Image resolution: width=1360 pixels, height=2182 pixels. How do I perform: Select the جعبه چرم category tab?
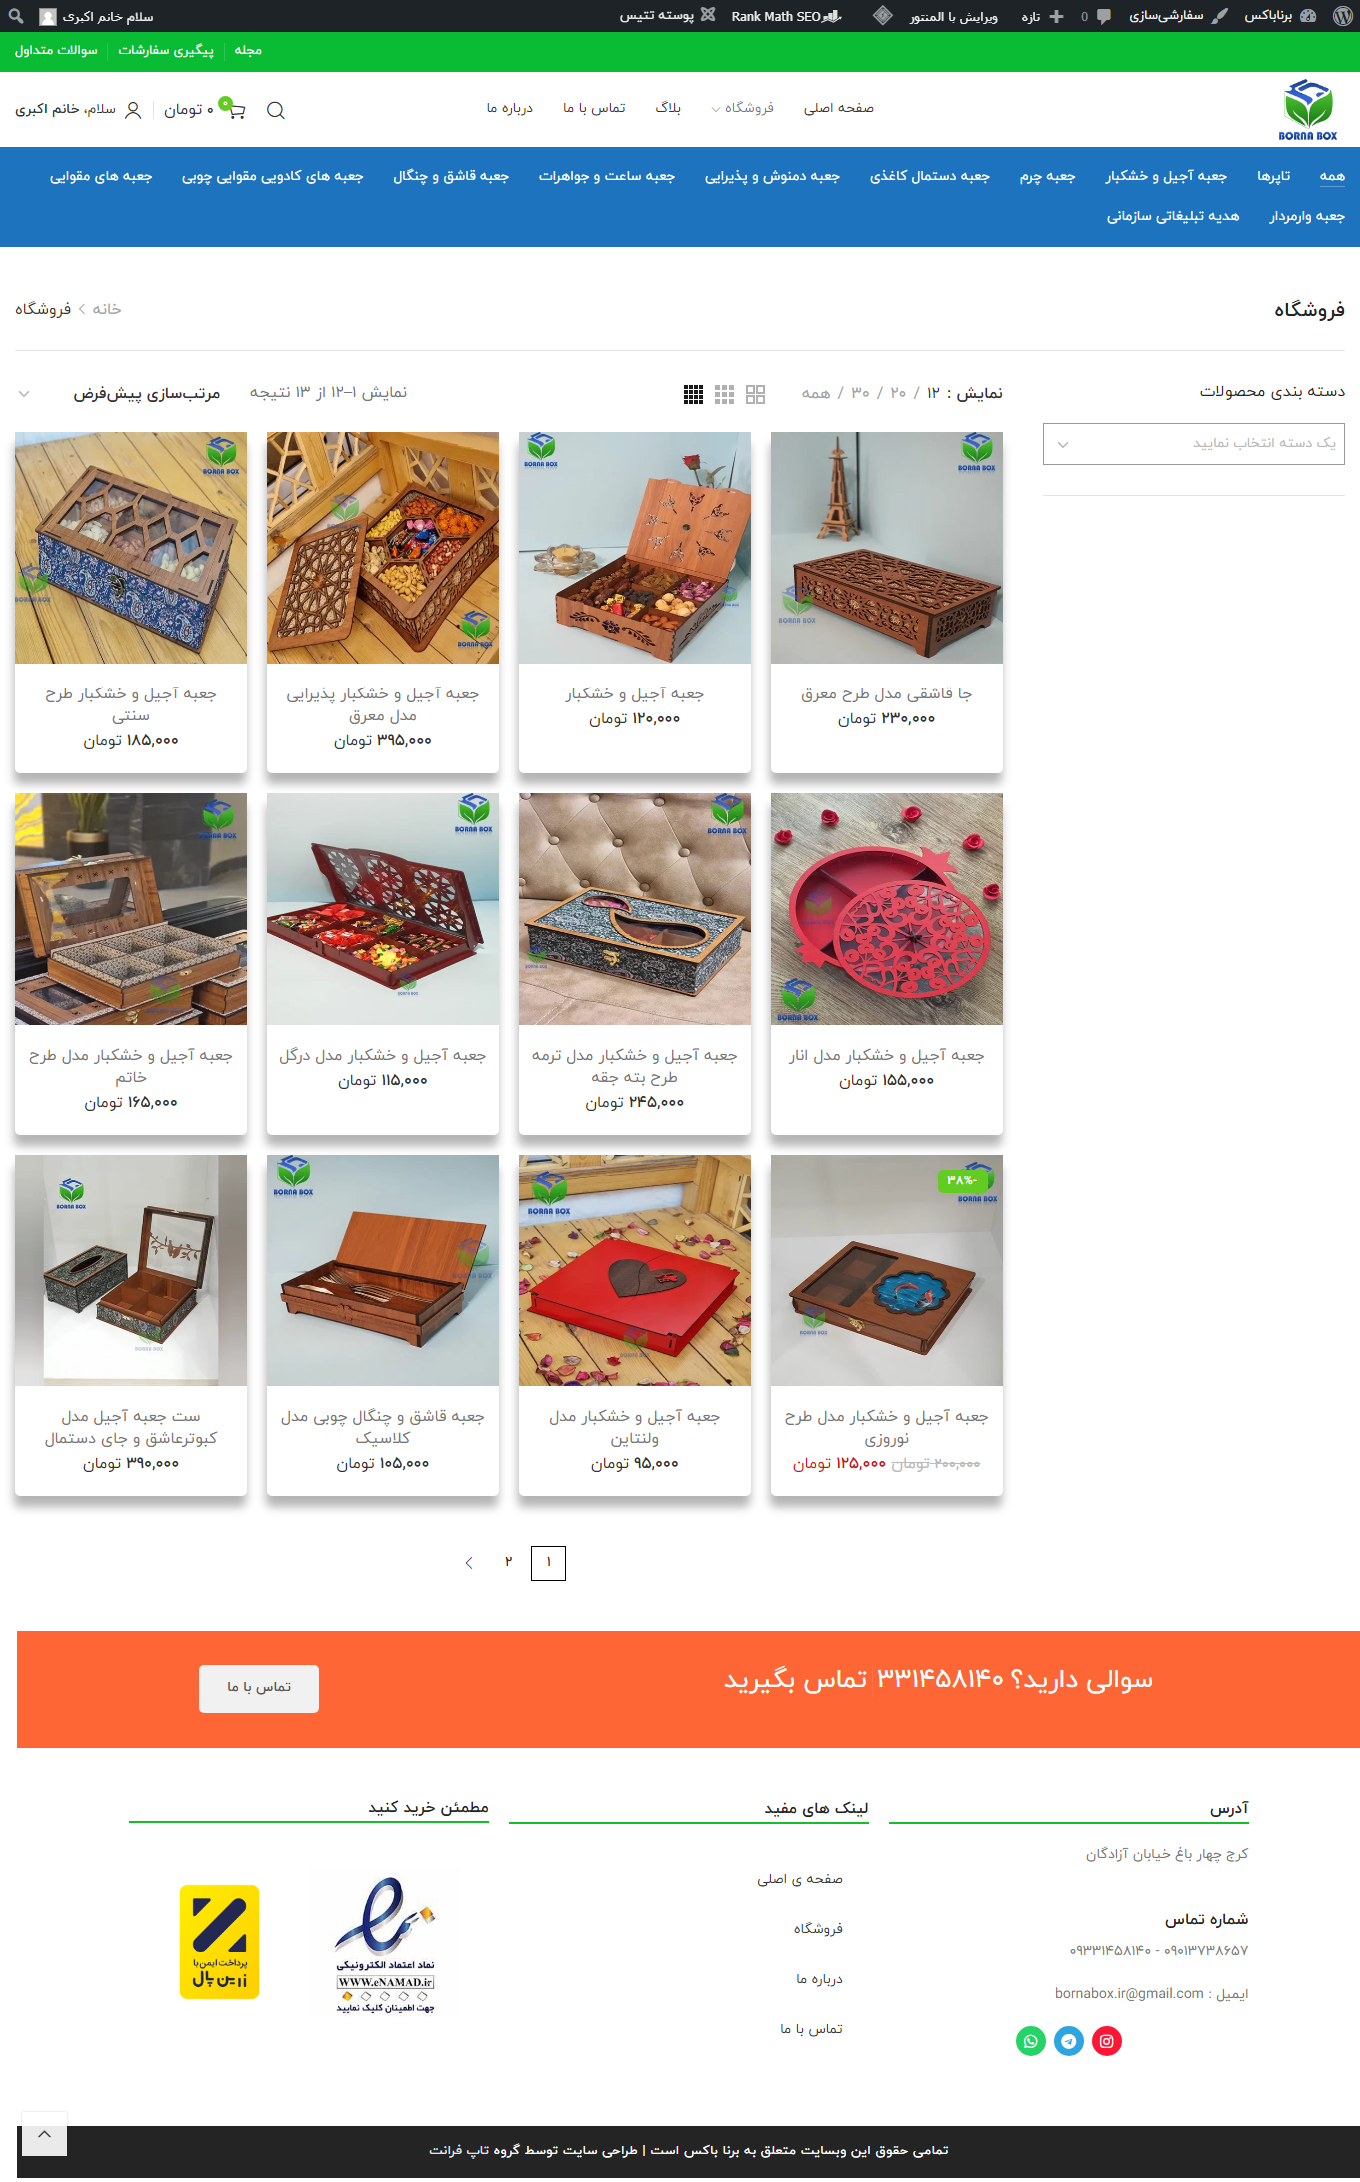(1047, 176)
